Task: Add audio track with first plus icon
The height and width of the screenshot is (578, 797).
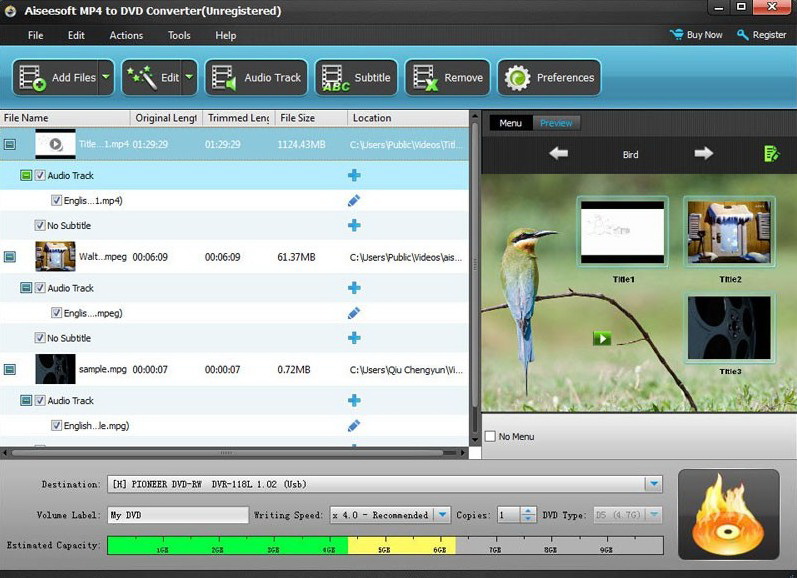Action: click(354, 175)
